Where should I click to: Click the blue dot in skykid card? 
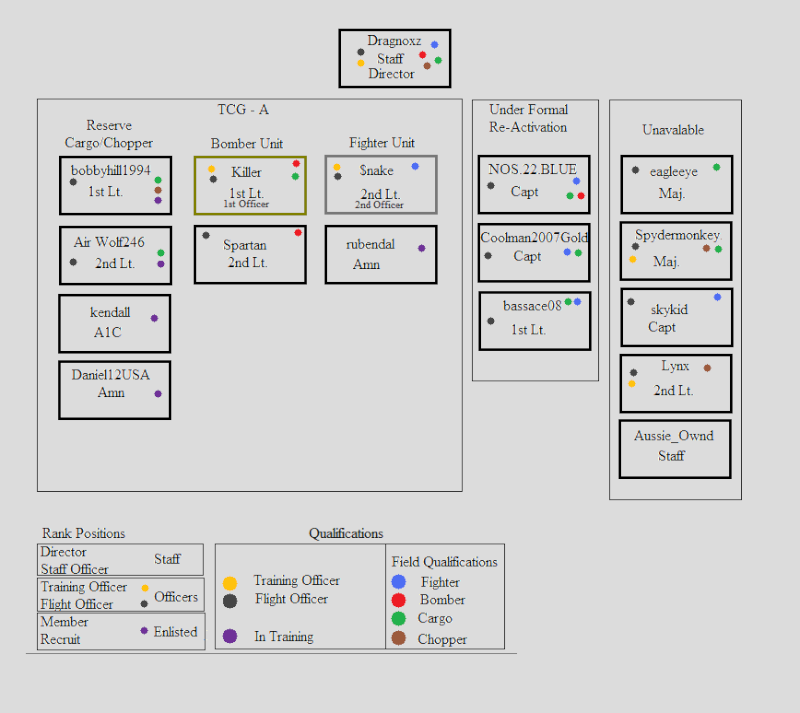(x=717, y=297)
